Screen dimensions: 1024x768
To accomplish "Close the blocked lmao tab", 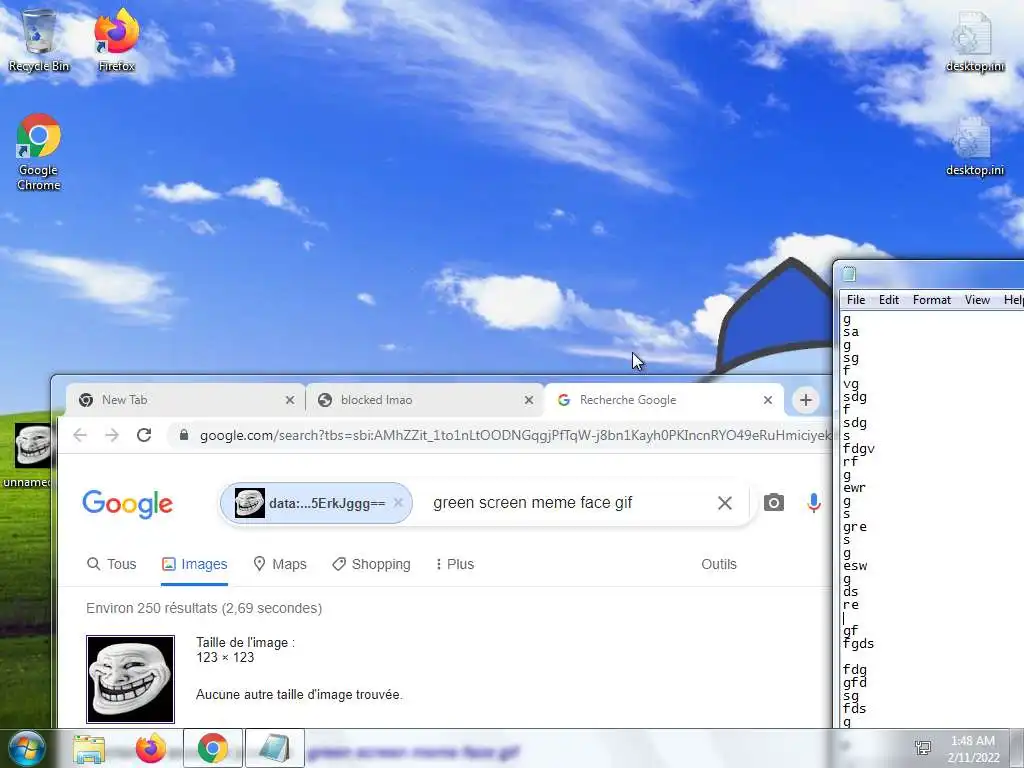I will coord(529,400).
